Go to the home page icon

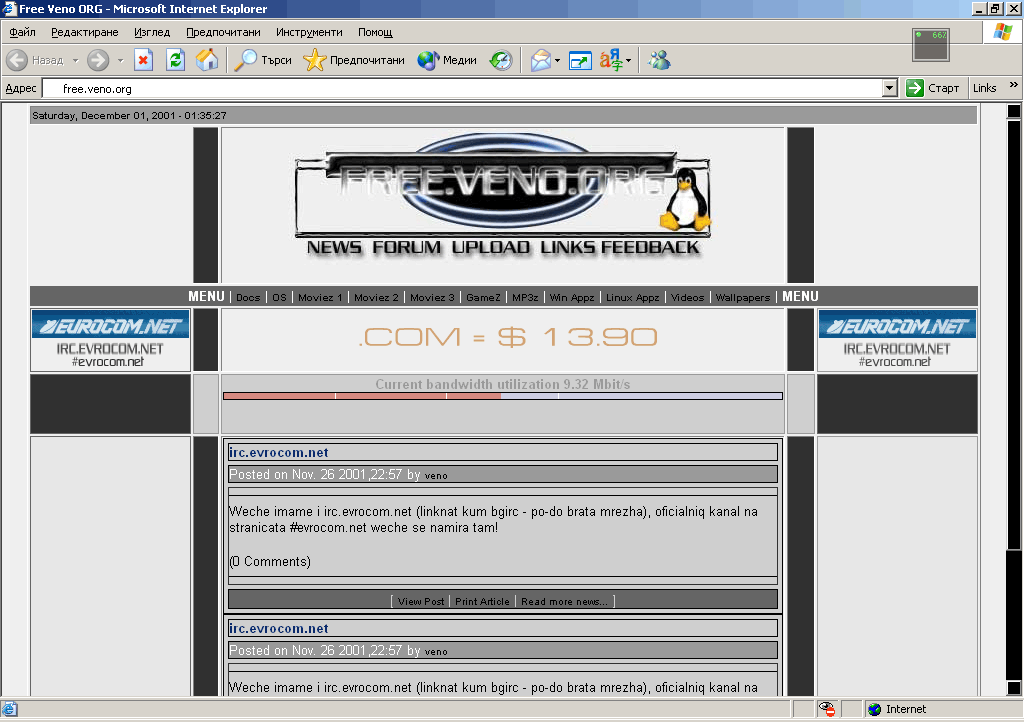tap(207, 60)
